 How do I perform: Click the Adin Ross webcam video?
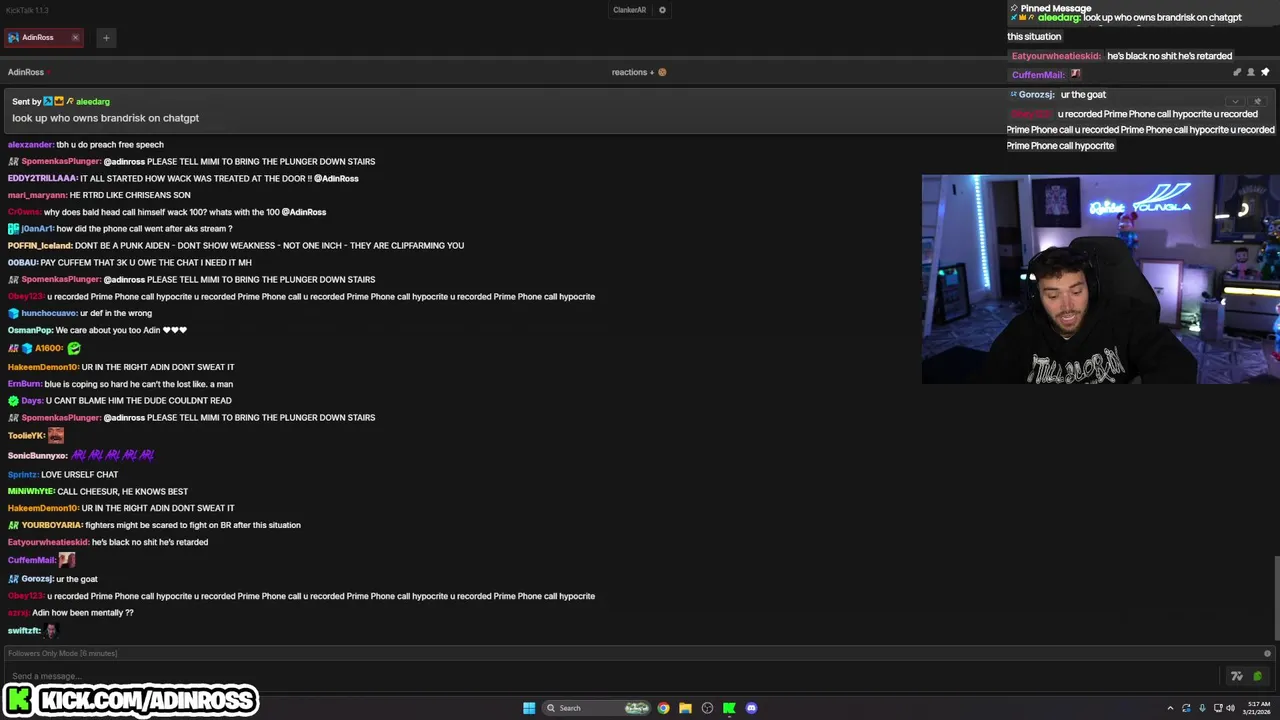point(1100,279)
